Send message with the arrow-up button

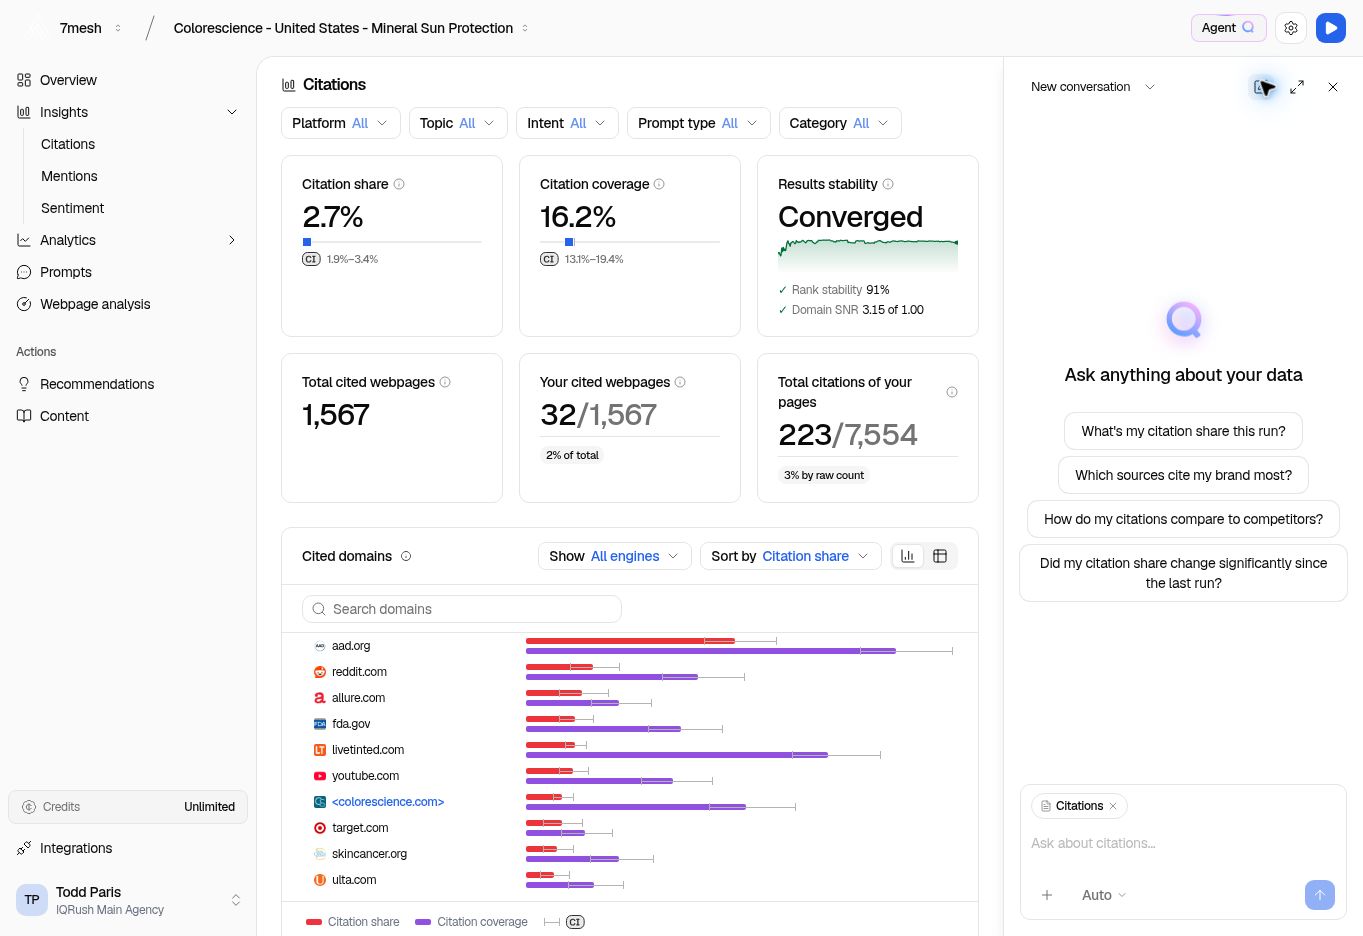tap(1320, 895)
